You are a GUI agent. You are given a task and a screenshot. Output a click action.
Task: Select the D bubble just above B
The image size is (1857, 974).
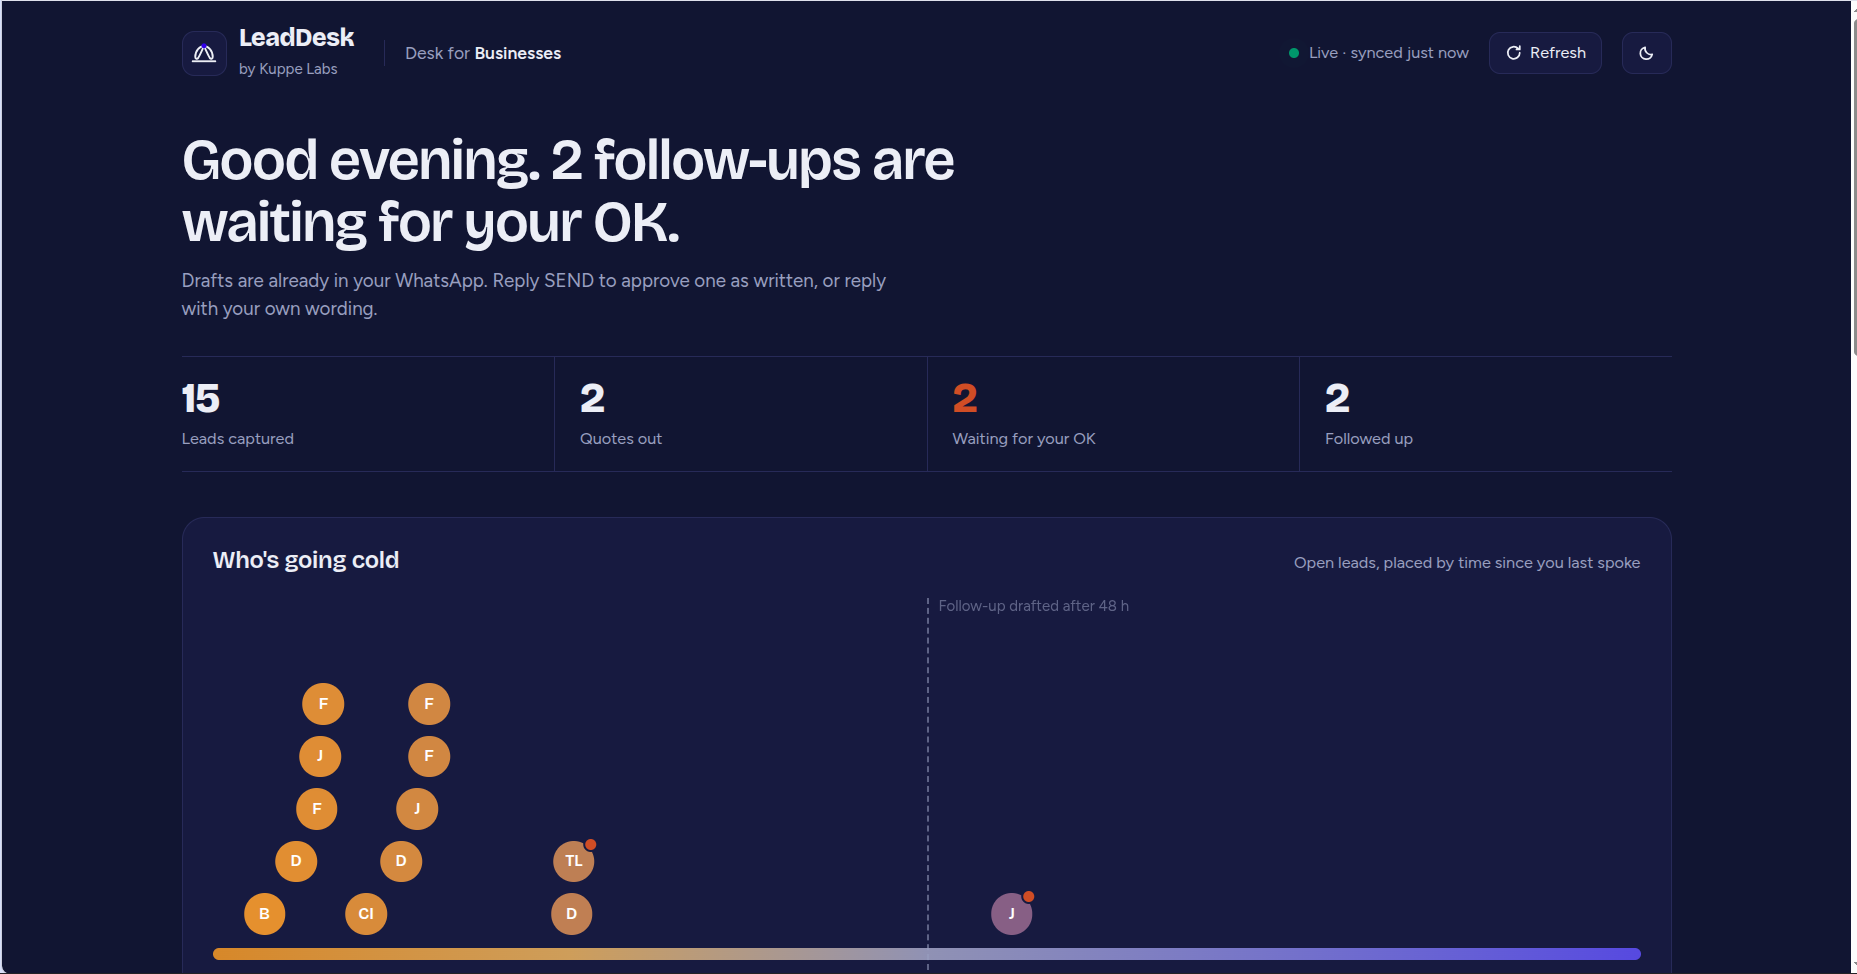(x=296, y=861)
